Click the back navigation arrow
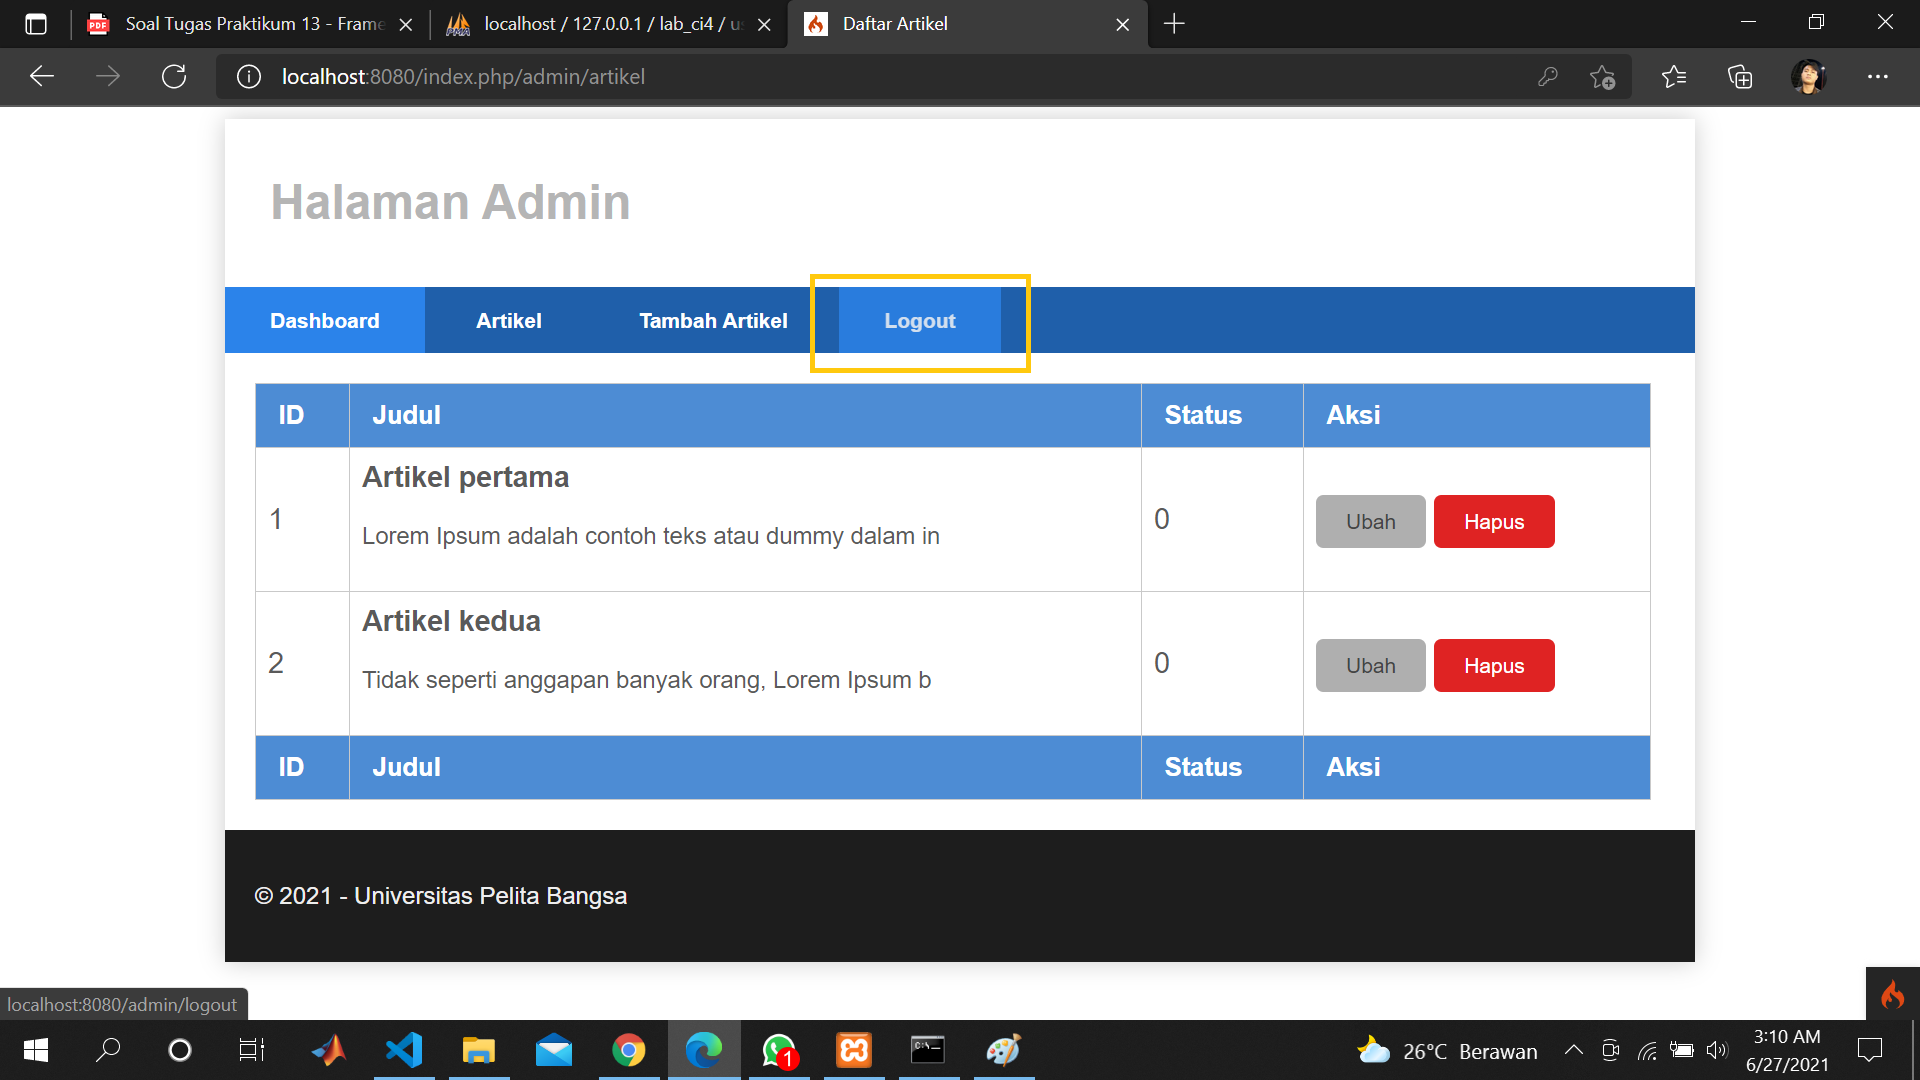This screenshot has height=1080, width=1920. (x=40, y=76)
